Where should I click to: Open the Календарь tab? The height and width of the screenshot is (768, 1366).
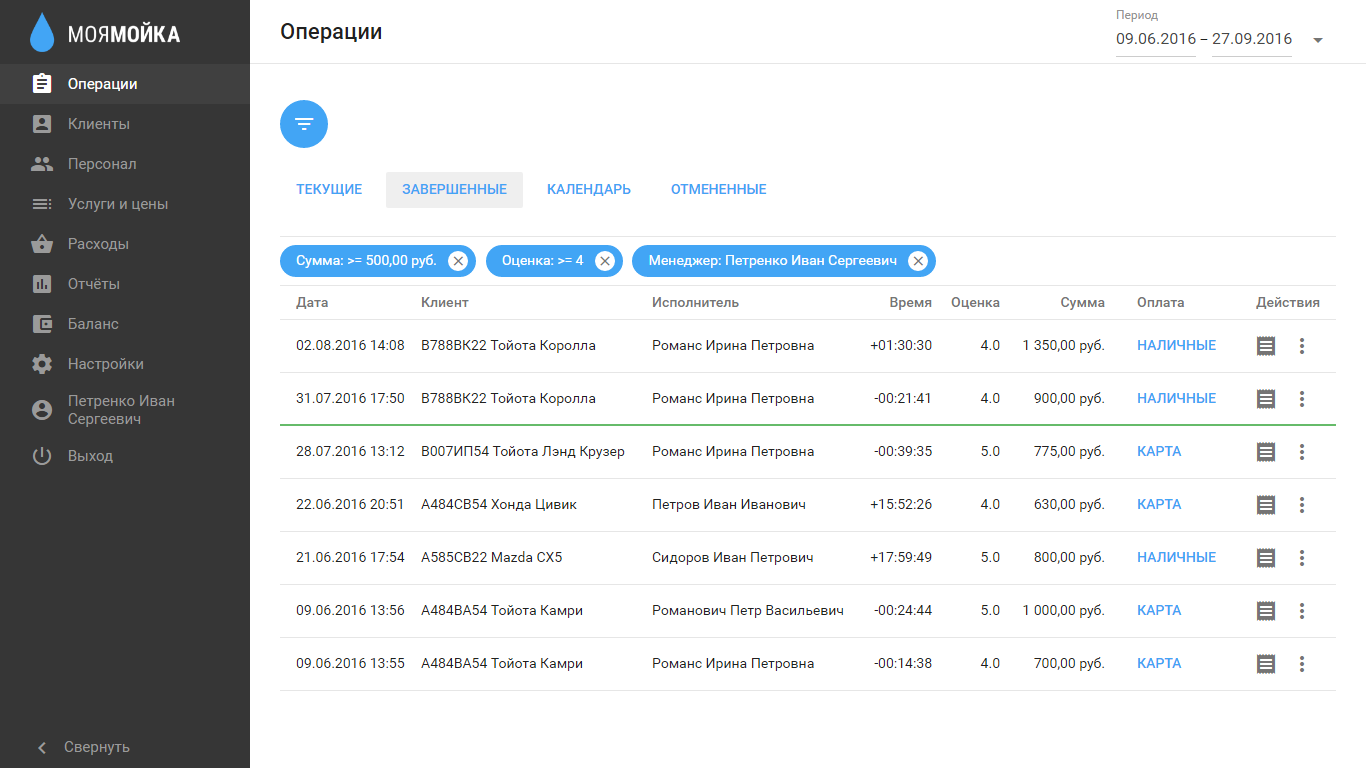(x=588, y=189)
